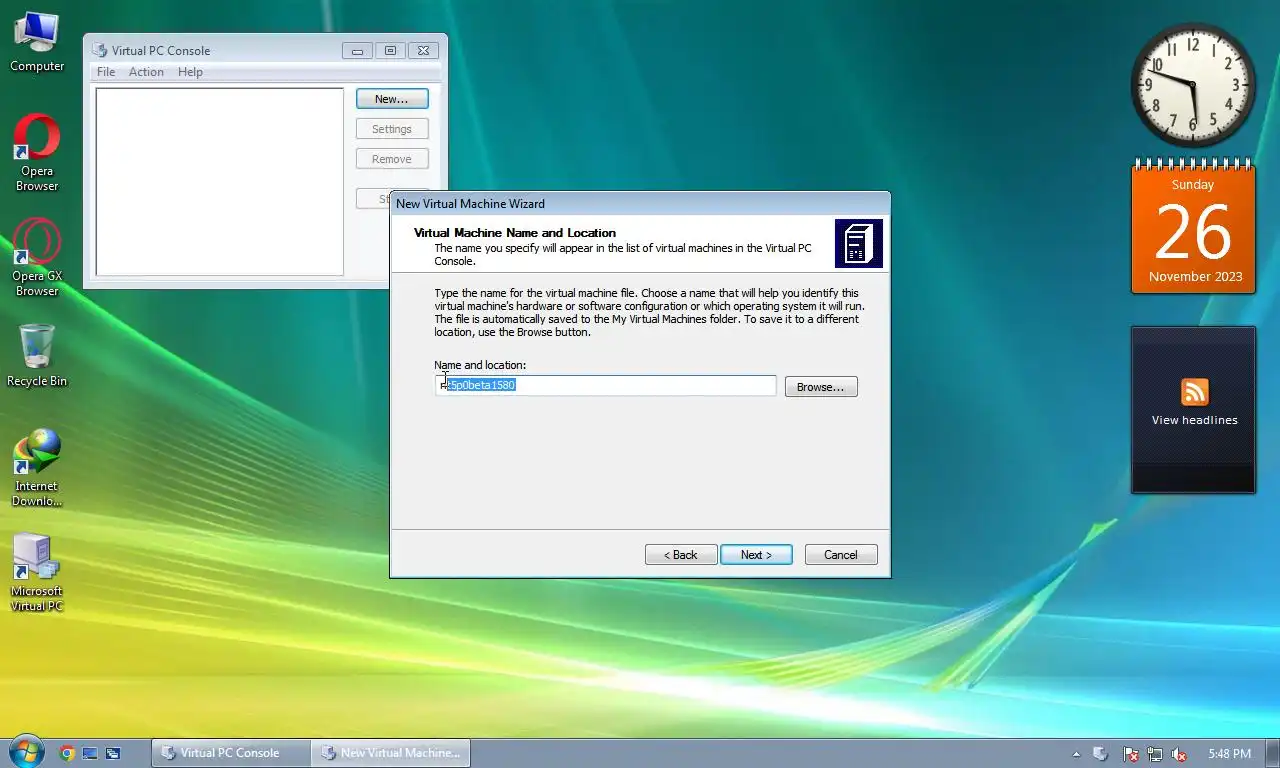Launch Opera Browser desktop shortcut
The height and width of the screenshot is (768, 1280).
click(37, 152)
